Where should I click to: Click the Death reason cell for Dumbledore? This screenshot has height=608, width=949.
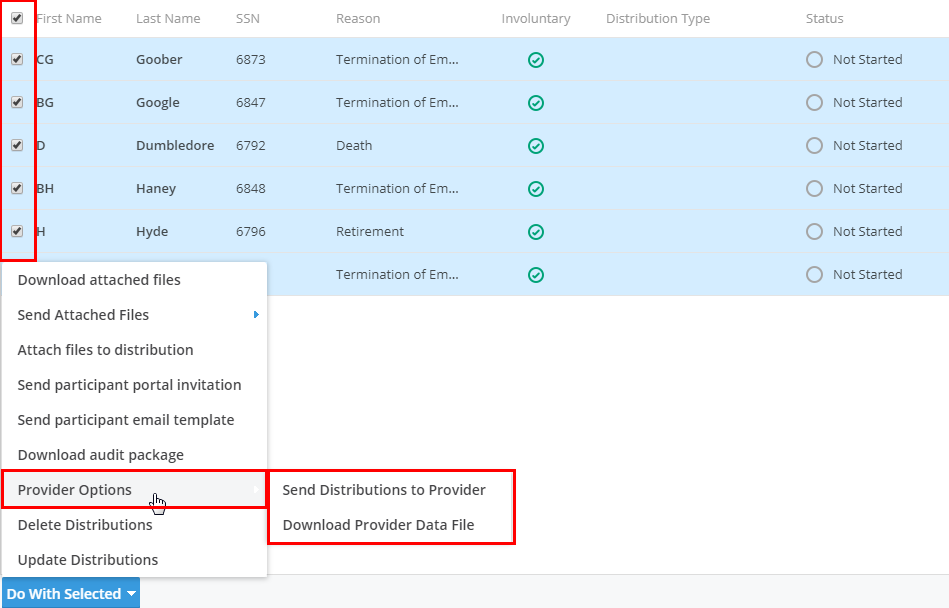pos(354,146)
